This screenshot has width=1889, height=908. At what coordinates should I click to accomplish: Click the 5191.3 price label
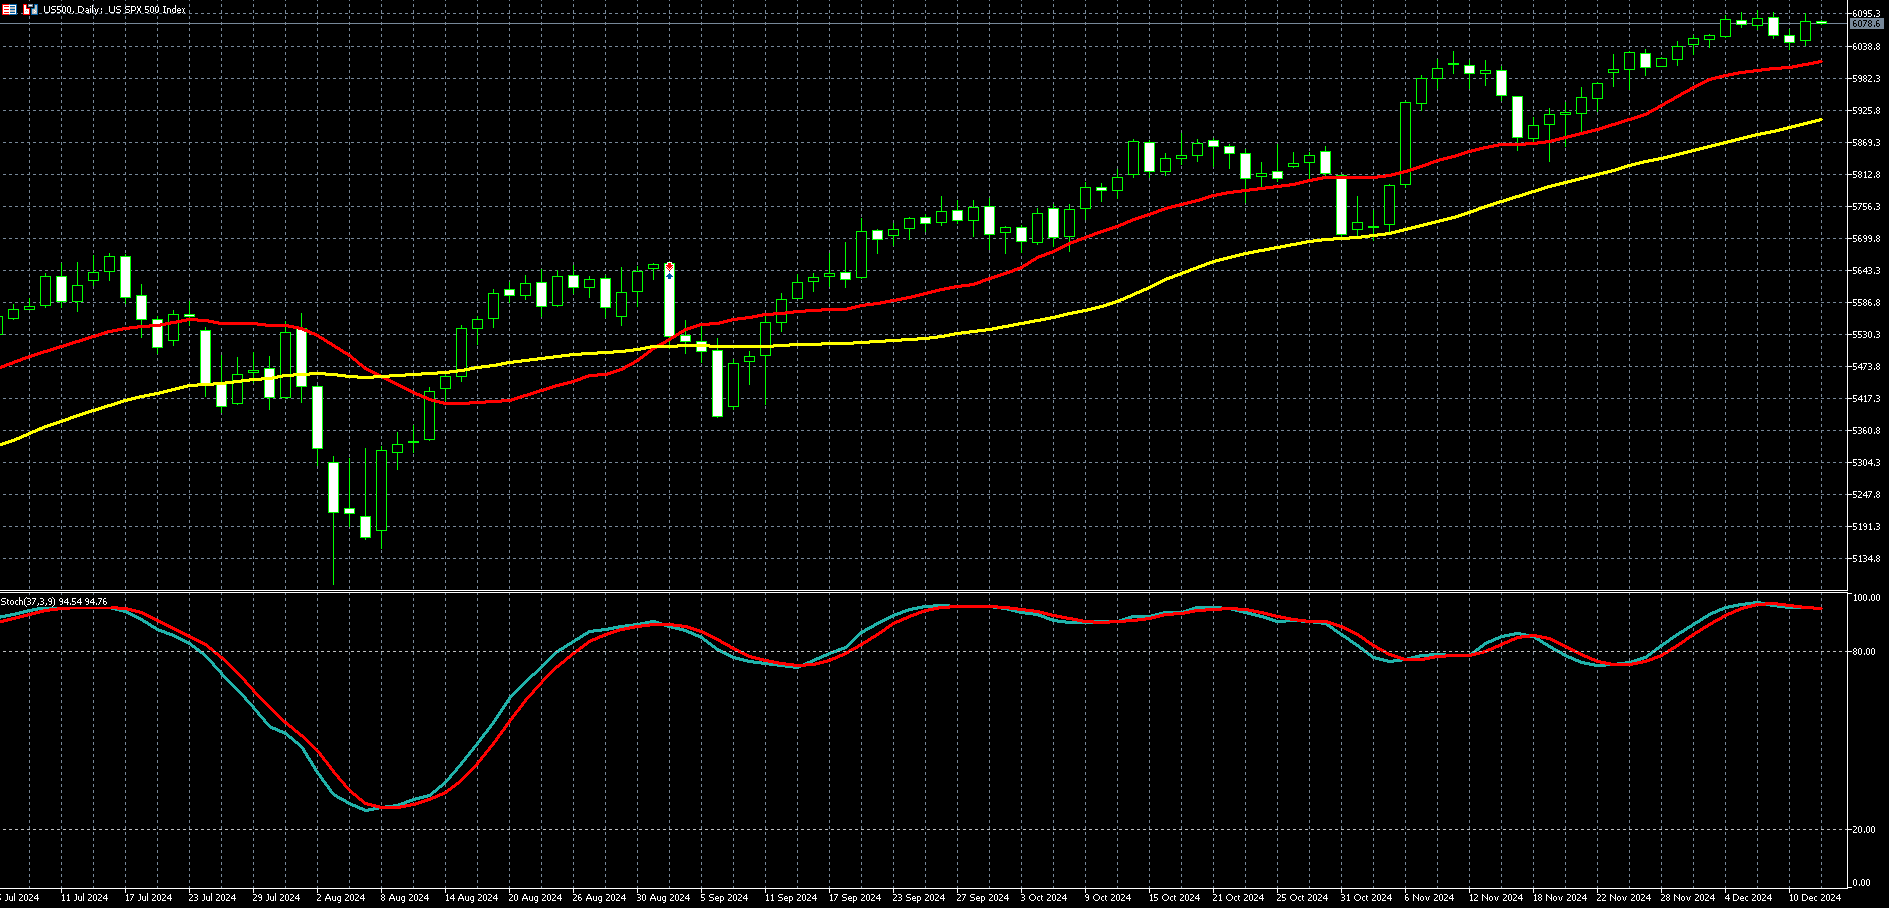click(x=1866, y=527)
